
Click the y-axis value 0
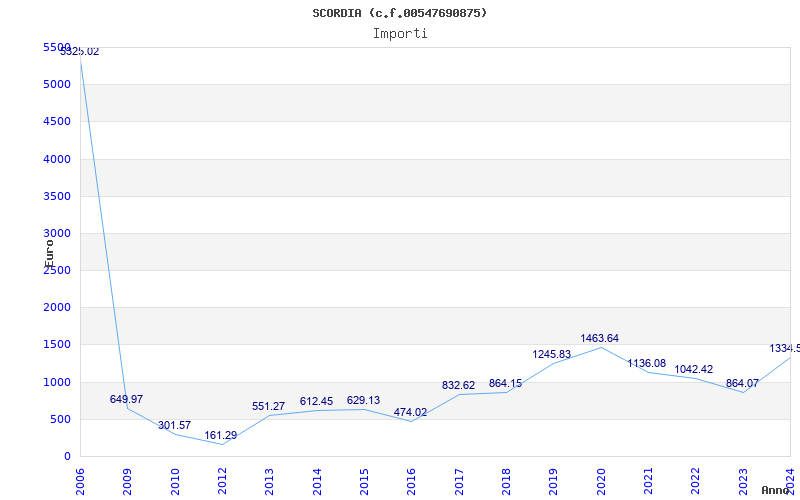[67, 457]
